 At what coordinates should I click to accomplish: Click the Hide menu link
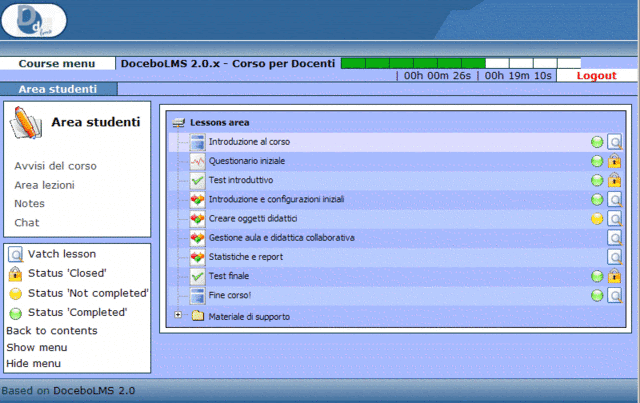(x=33, y=363)
